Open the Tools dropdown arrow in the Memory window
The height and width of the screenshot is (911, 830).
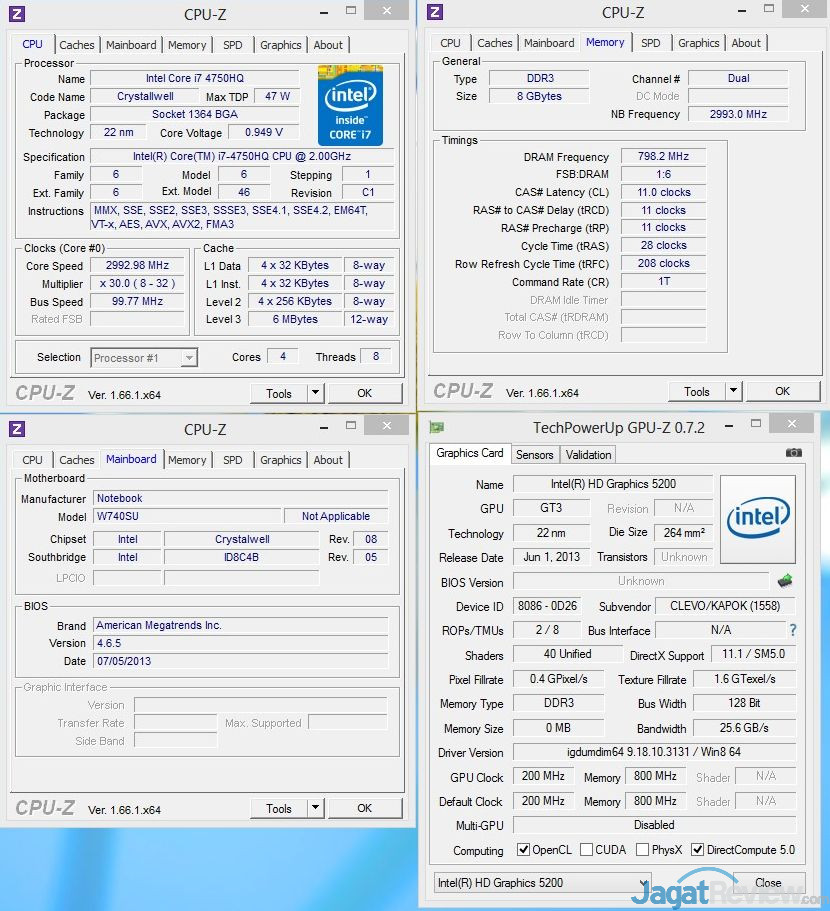(x=733, y=391)
